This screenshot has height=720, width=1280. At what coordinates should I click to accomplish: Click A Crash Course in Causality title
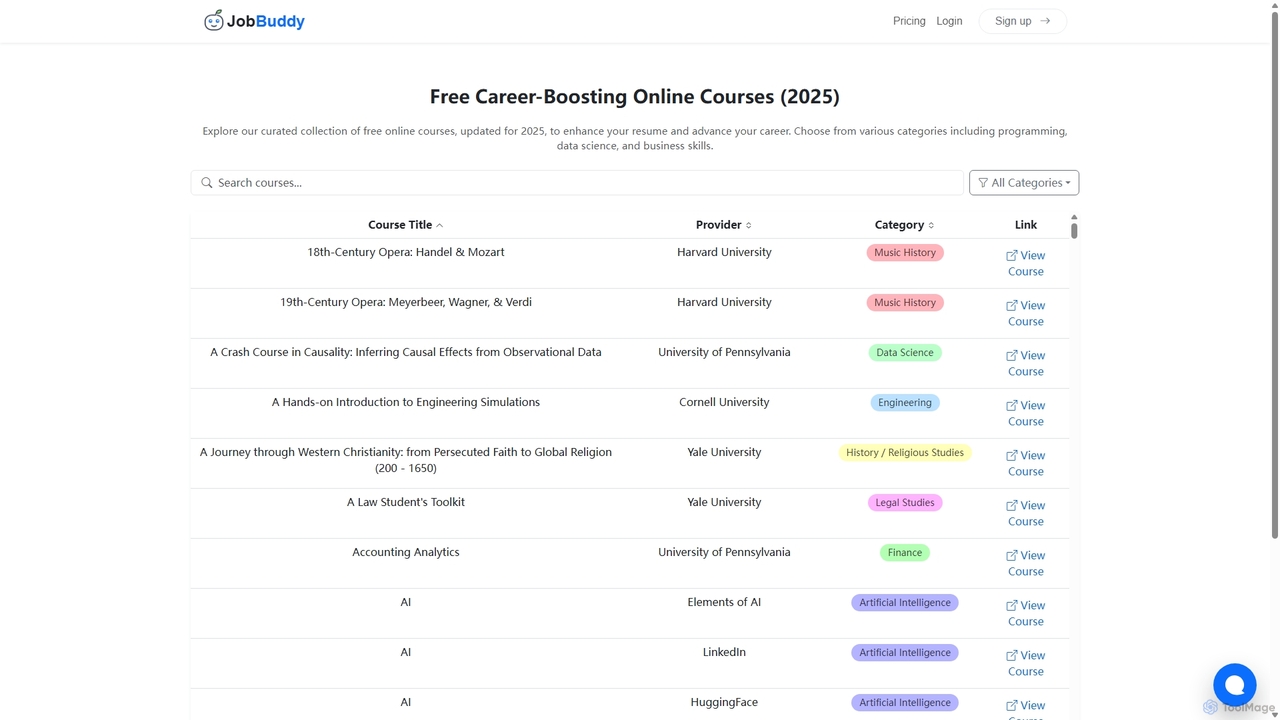(x=406, y=352)
